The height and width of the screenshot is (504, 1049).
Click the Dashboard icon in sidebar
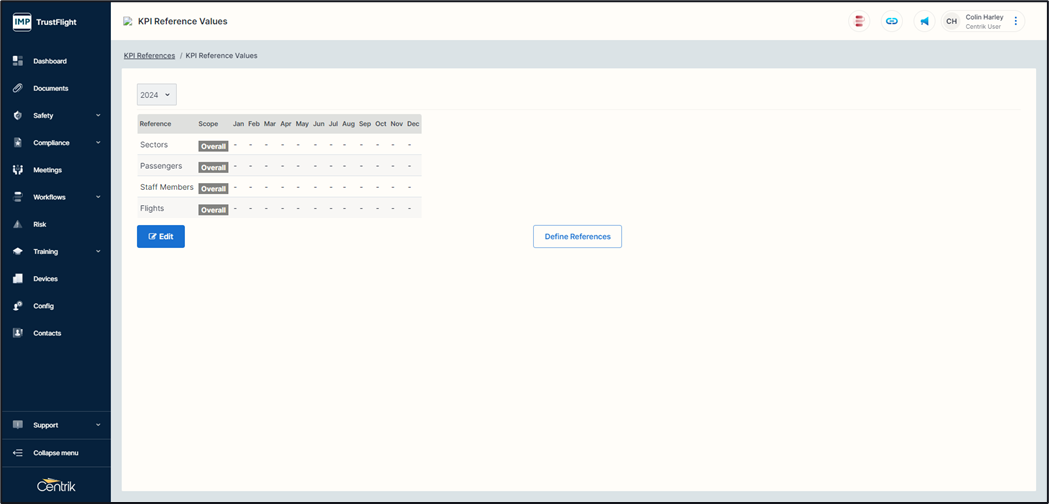(18, 61)
